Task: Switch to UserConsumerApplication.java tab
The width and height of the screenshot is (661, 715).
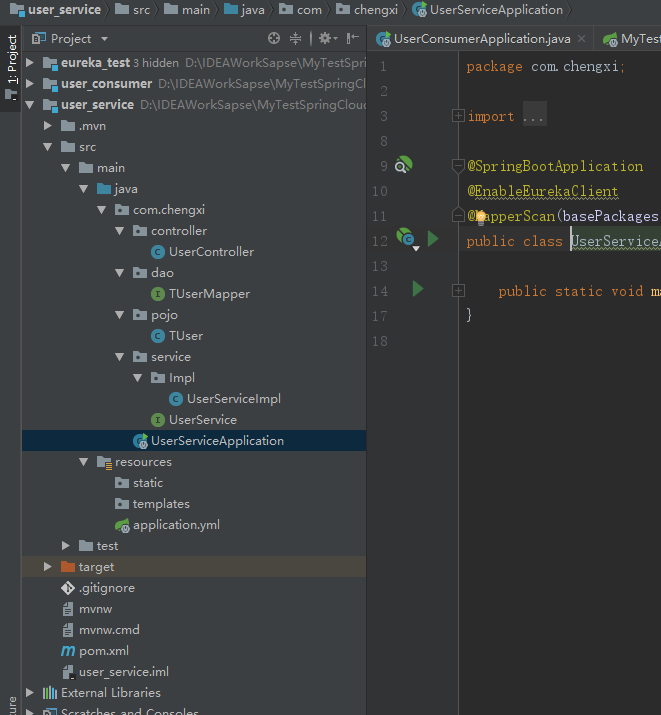Action: (x=482, y=39)
